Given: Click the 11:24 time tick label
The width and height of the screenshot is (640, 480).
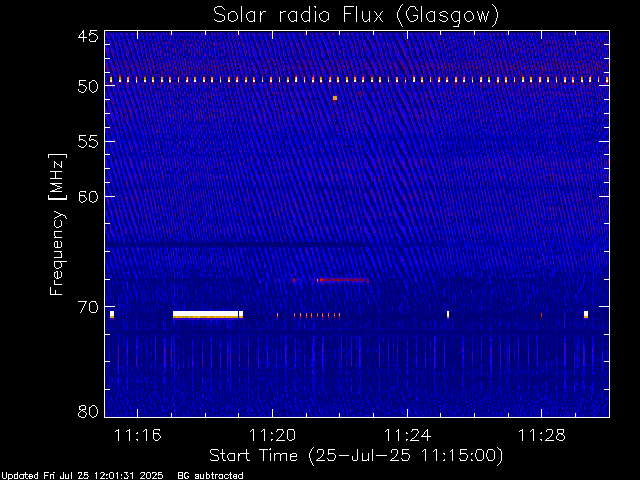Looking at the screenshot, I should (x=407, y=435).
